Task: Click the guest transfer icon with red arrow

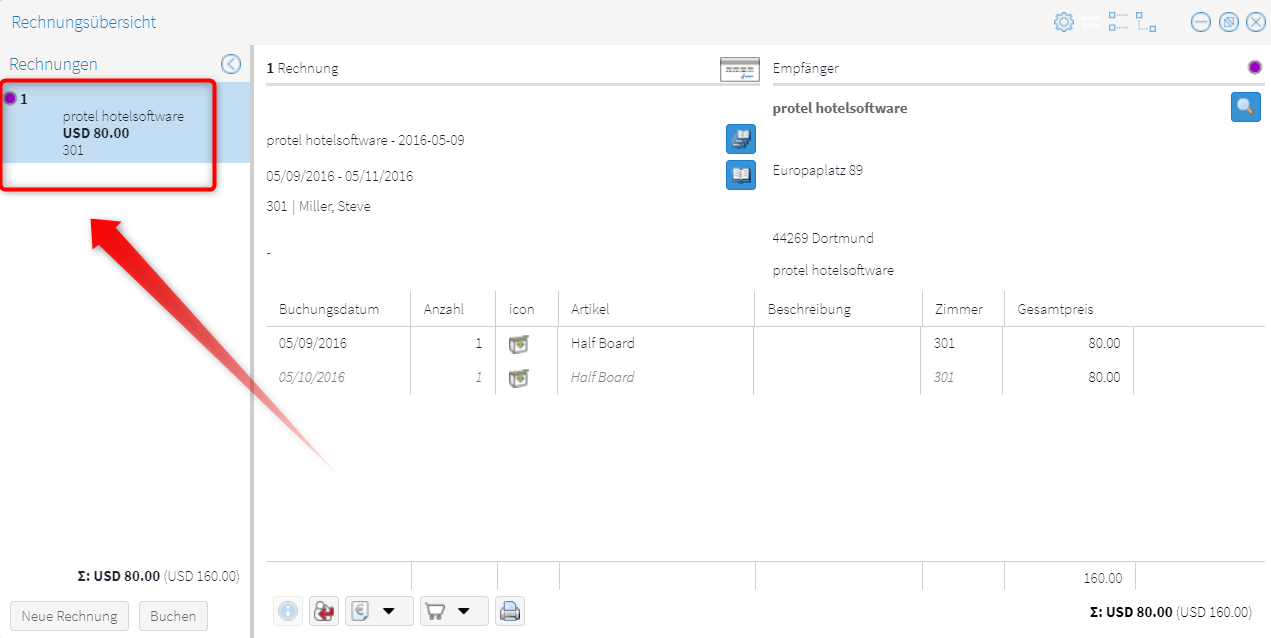Action: (324, 611)
